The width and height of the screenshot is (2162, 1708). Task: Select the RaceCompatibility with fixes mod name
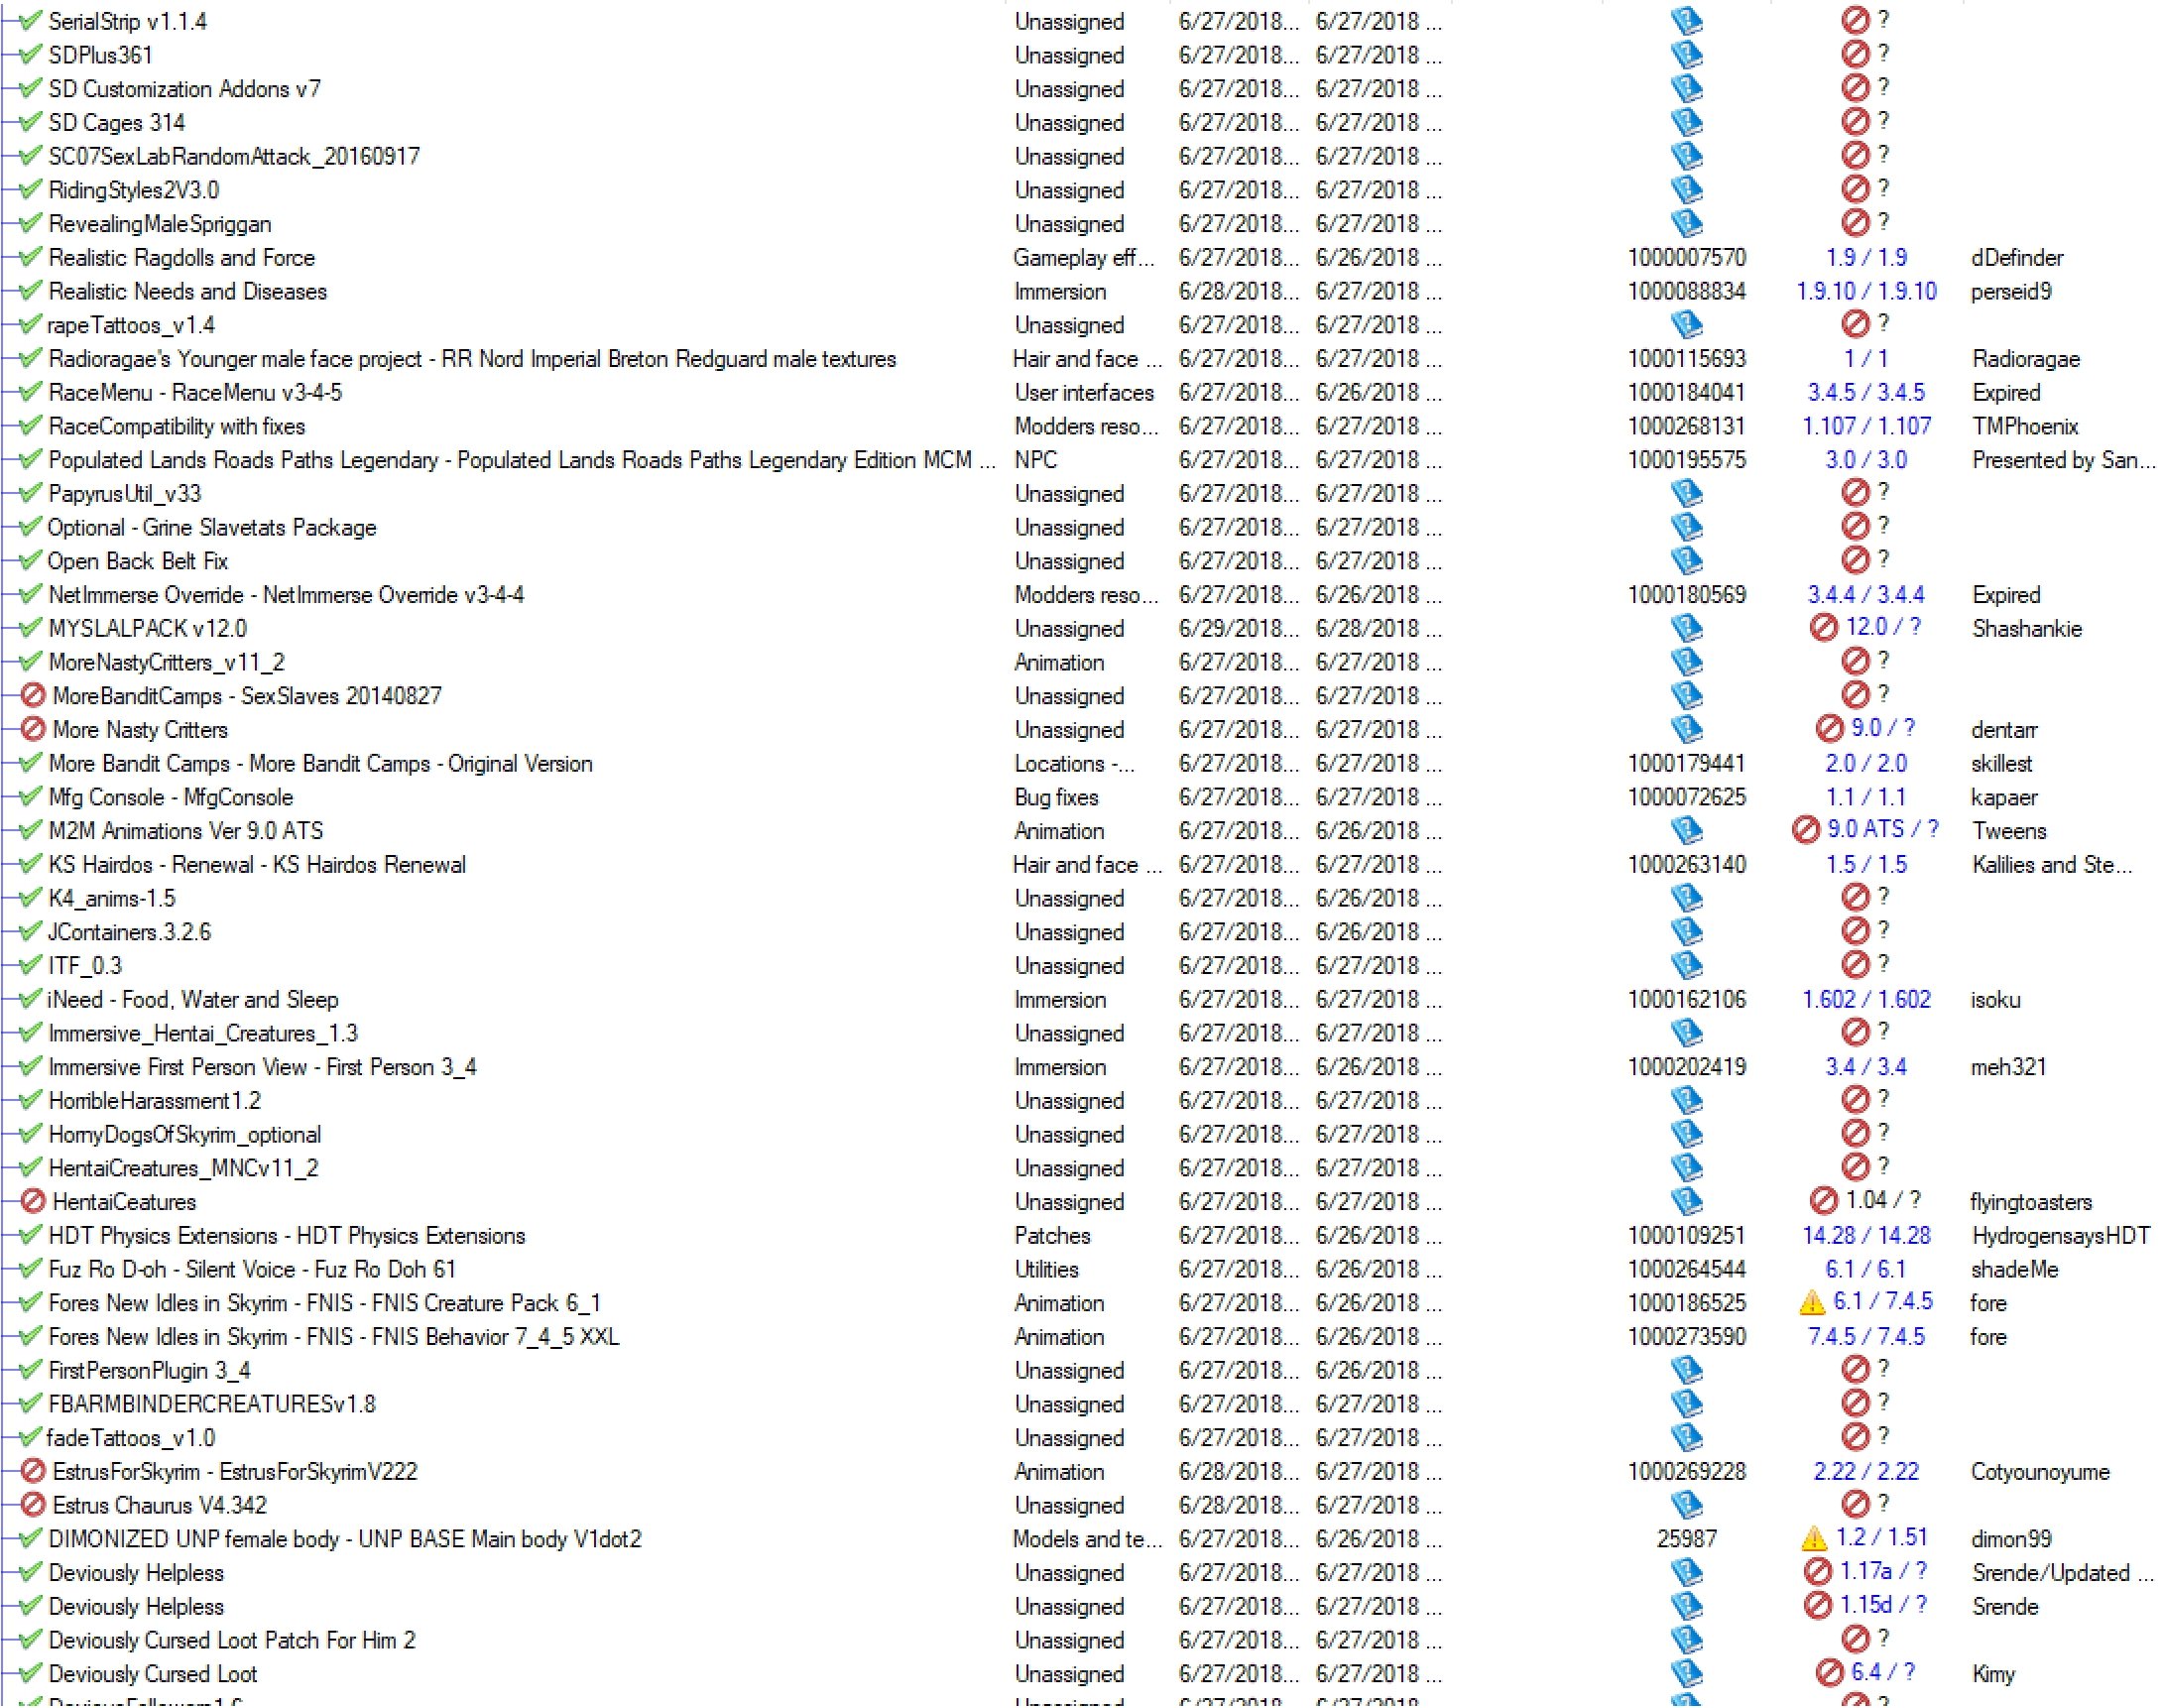pos(177,426)
